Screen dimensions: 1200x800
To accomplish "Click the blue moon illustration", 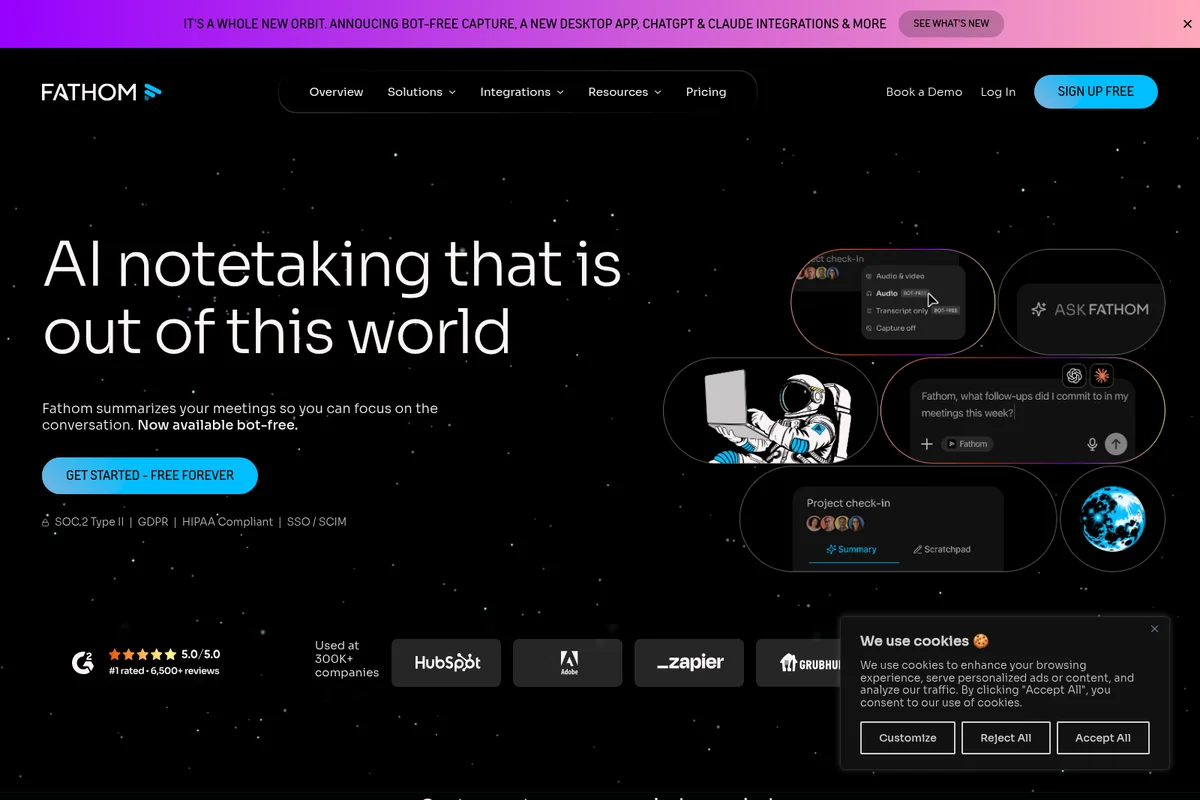I will click(x=1112, y=519).
